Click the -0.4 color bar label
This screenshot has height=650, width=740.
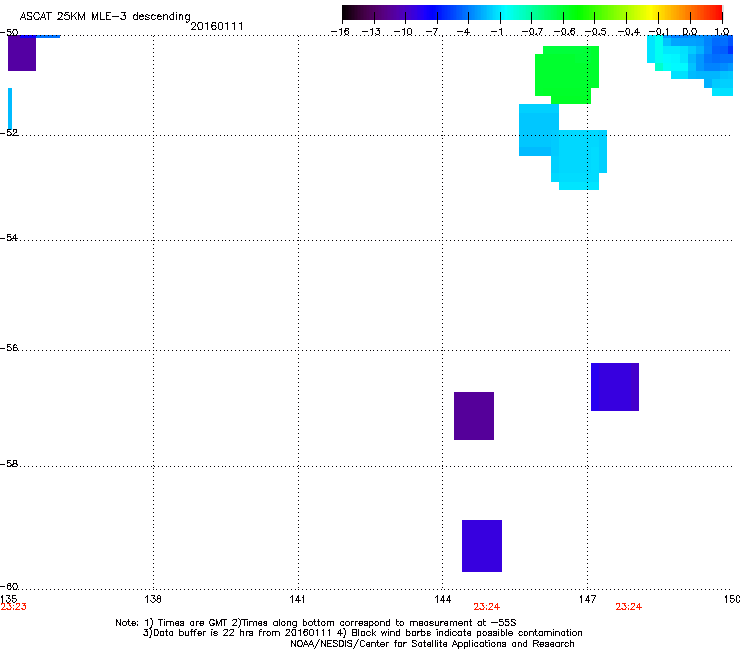(x=629, y=32)
